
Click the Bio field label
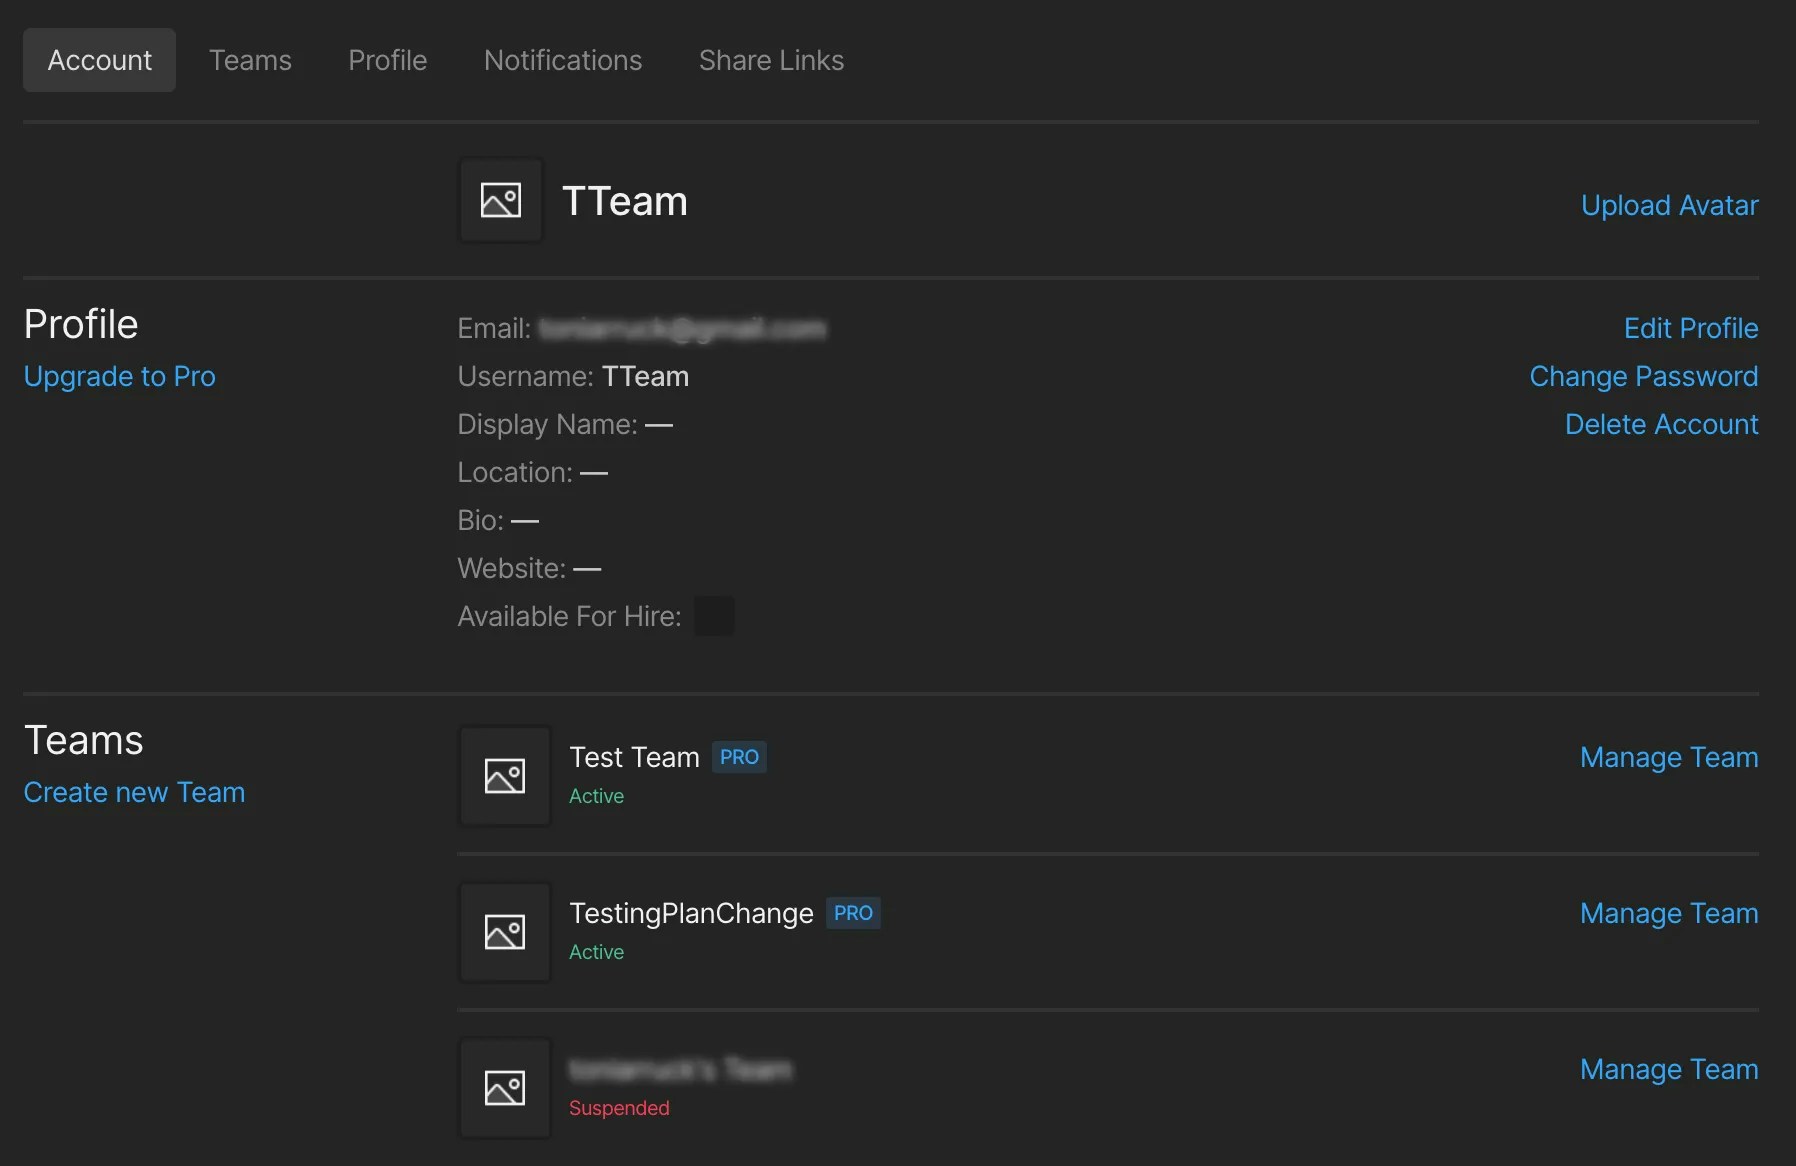[x=480, y=520]
